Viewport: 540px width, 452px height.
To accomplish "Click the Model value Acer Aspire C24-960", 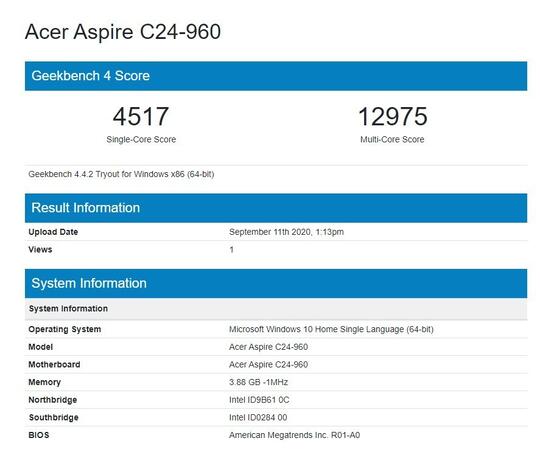I will pos(269,347).
